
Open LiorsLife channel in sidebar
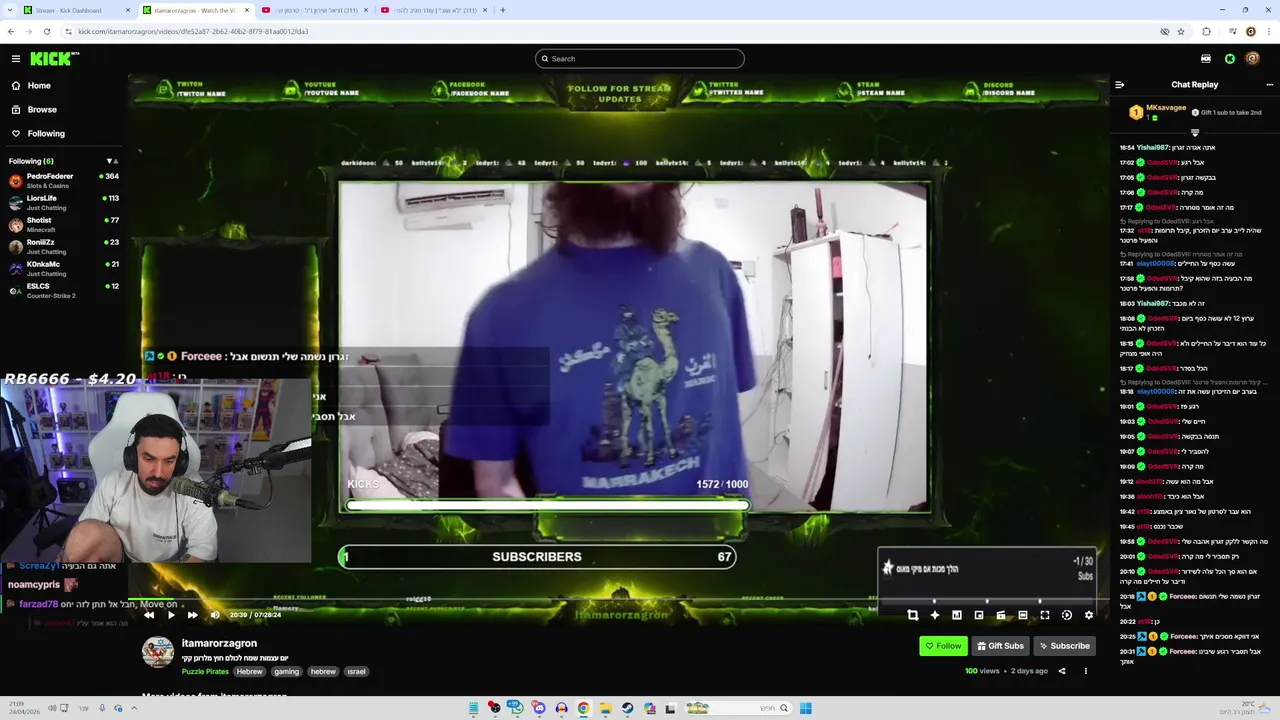[62, 202]
